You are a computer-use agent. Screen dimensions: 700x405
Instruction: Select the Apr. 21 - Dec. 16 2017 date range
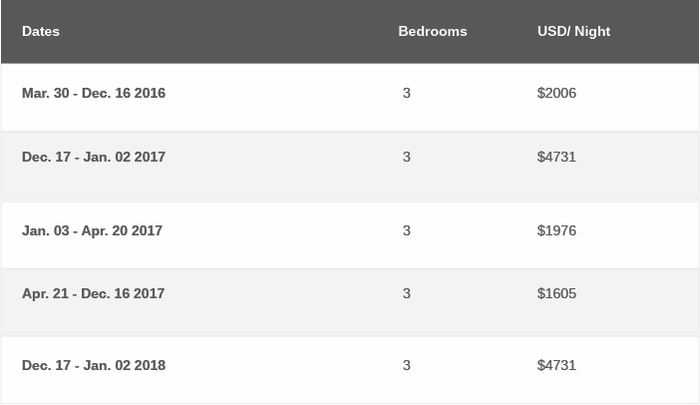[x=93, y=293]
